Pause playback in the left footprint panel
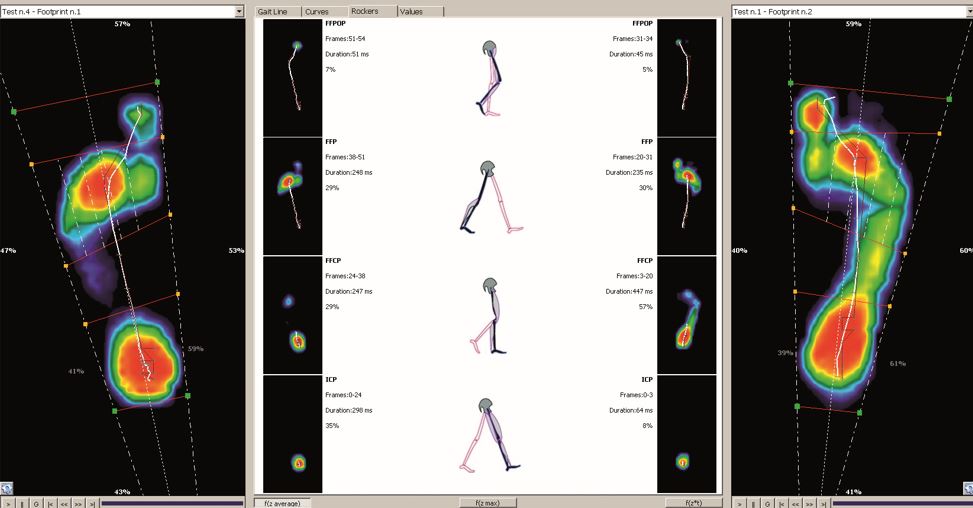This screenshot has height=508, width=973. pyautogui.click(x=22, y=504)
